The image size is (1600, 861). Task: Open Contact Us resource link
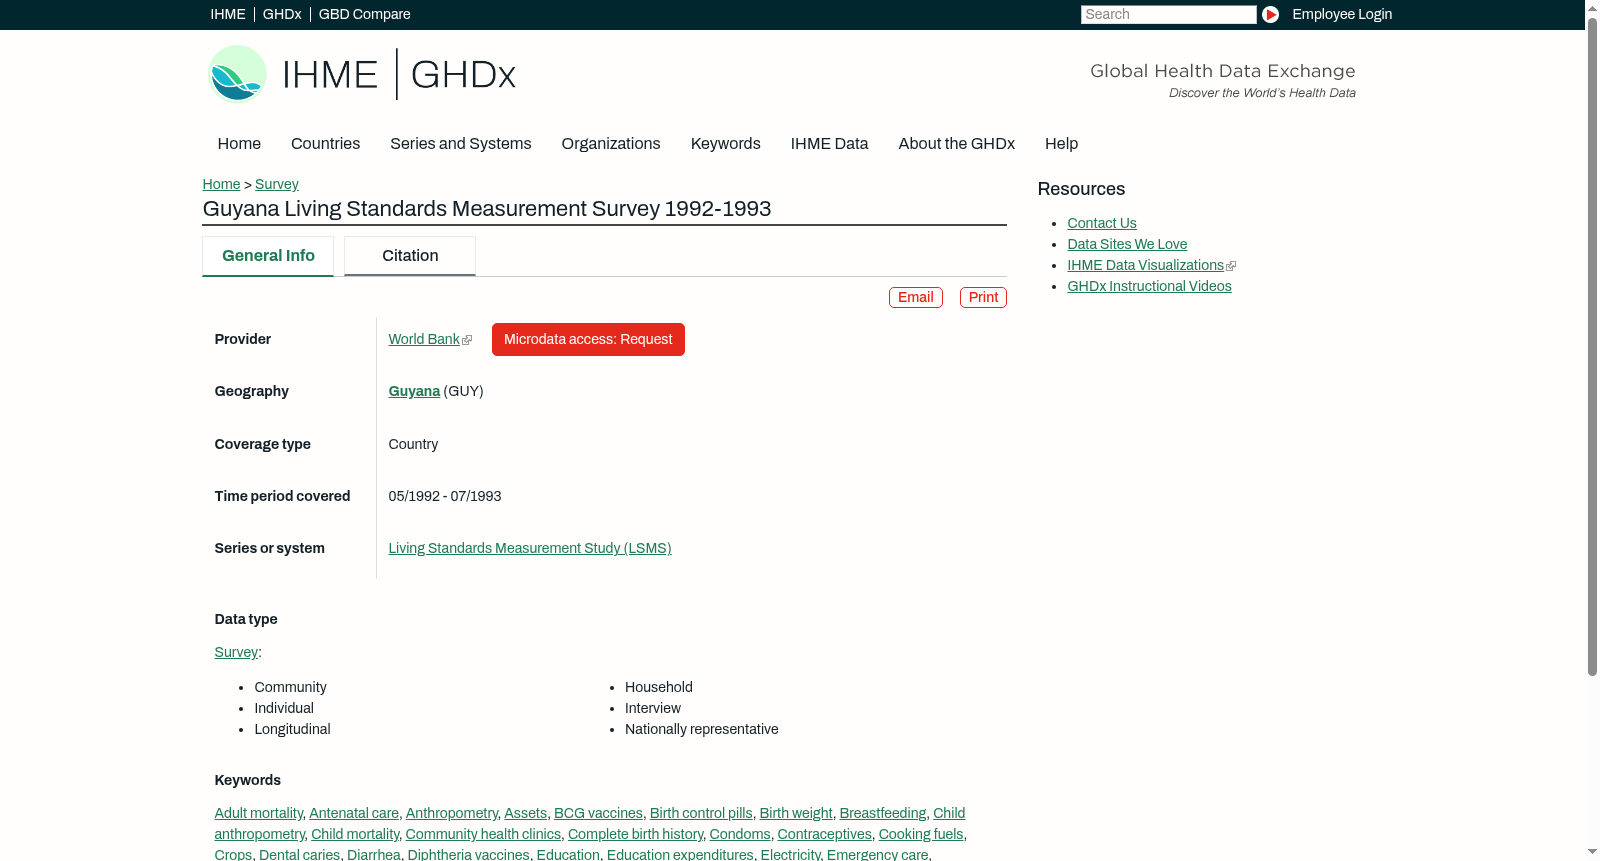click(1102, 223)
